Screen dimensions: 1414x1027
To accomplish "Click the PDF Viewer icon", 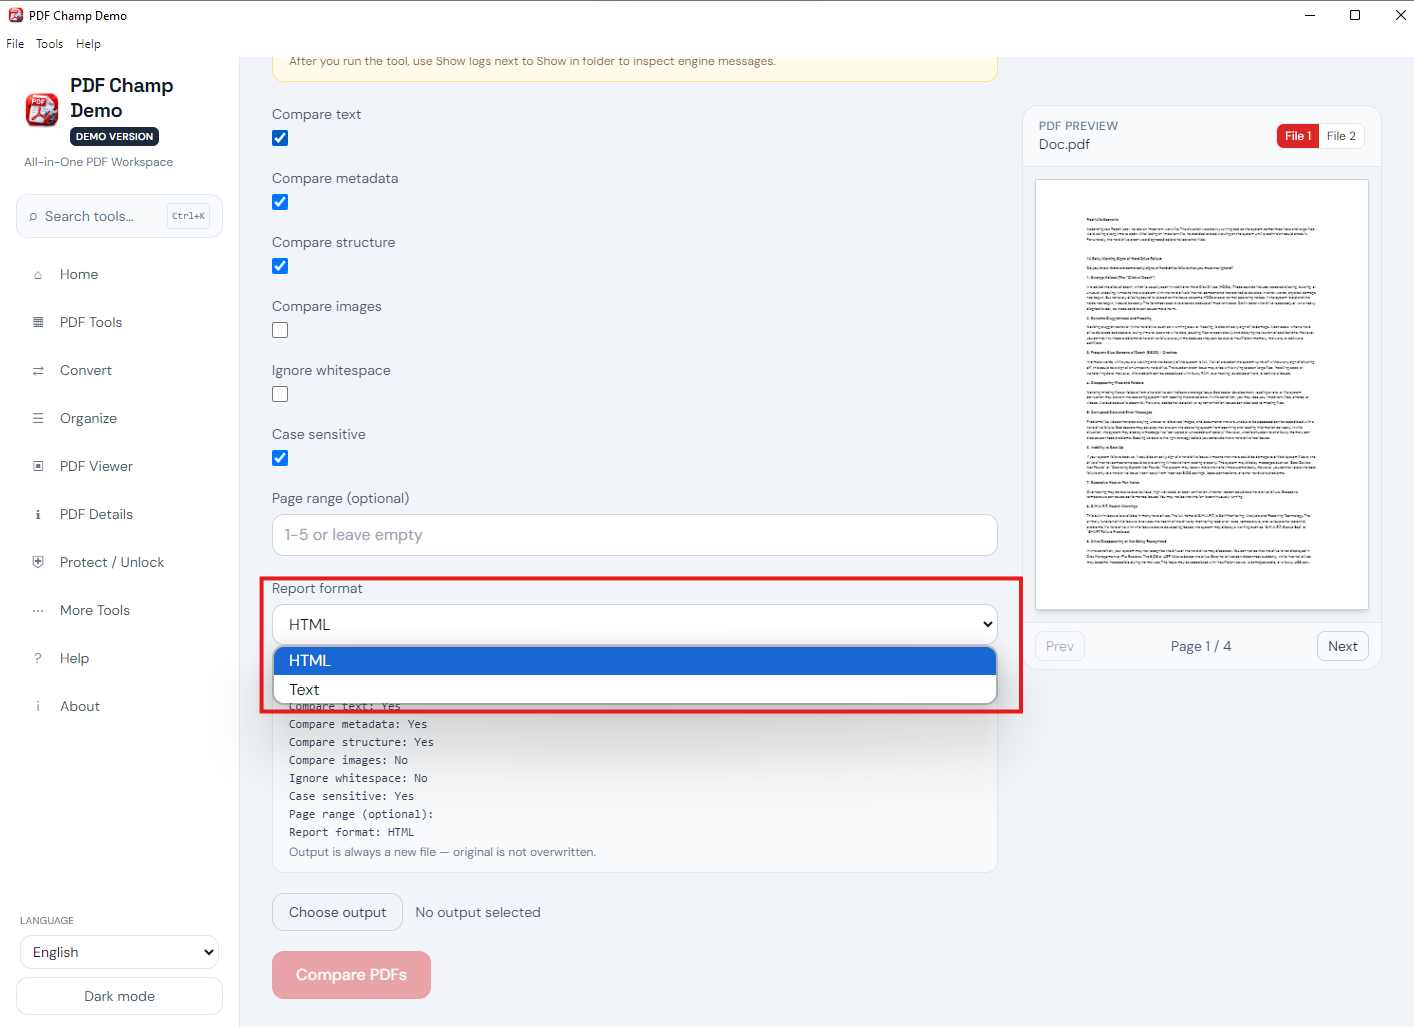I will click(38, 467).
